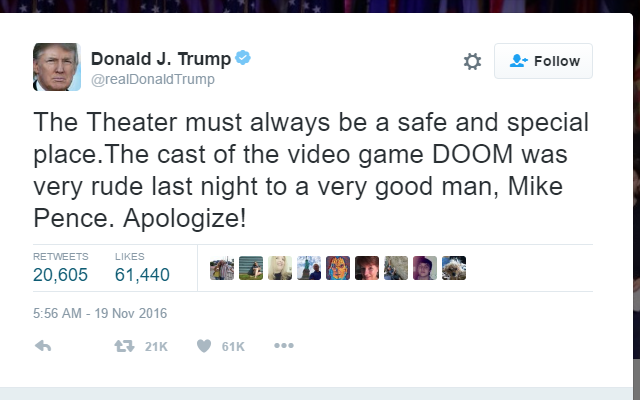
Task: Open the dog photo liker avatar
Action: click(x=454, y=268)
